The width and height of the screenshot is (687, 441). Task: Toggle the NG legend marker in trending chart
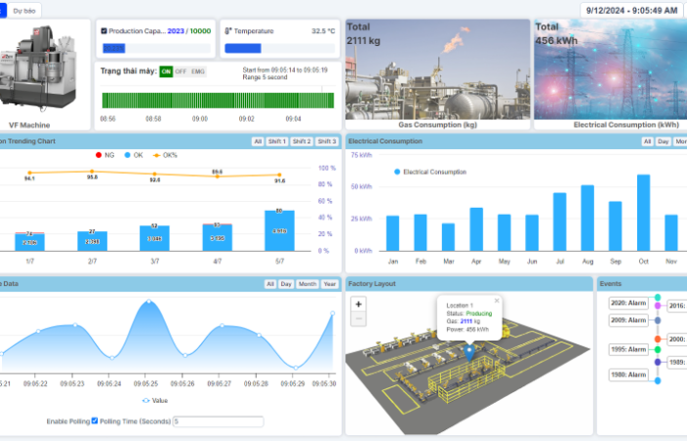click(x=97, y=155)
